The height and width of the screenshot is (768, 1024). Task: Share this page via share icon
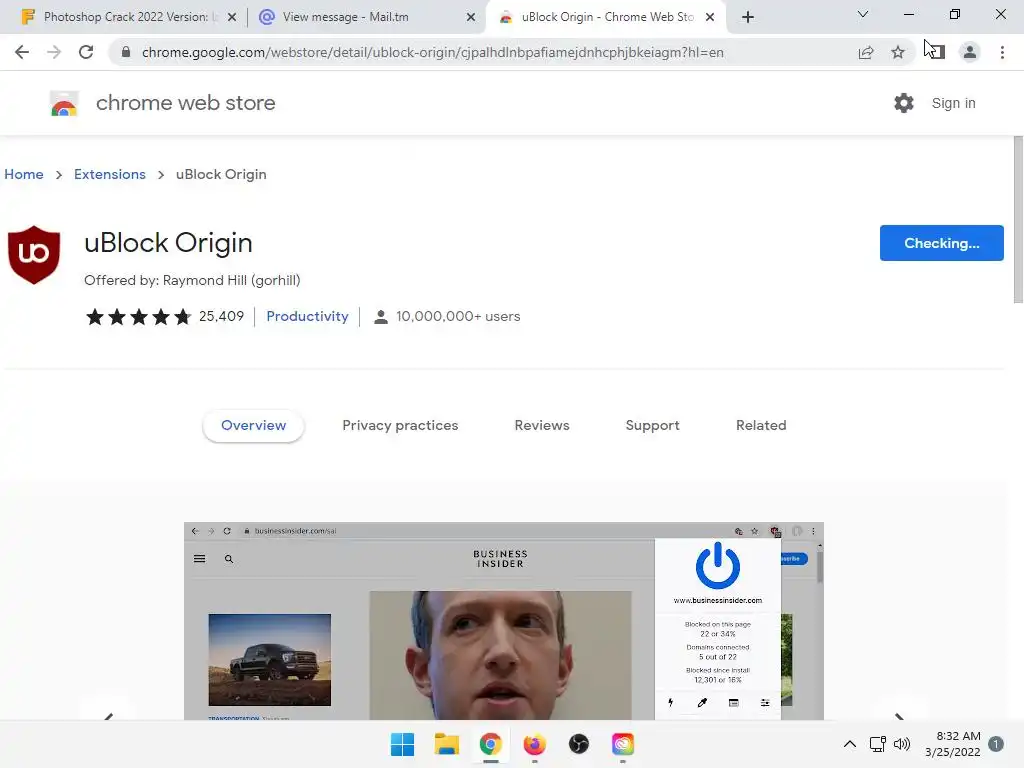866,52
